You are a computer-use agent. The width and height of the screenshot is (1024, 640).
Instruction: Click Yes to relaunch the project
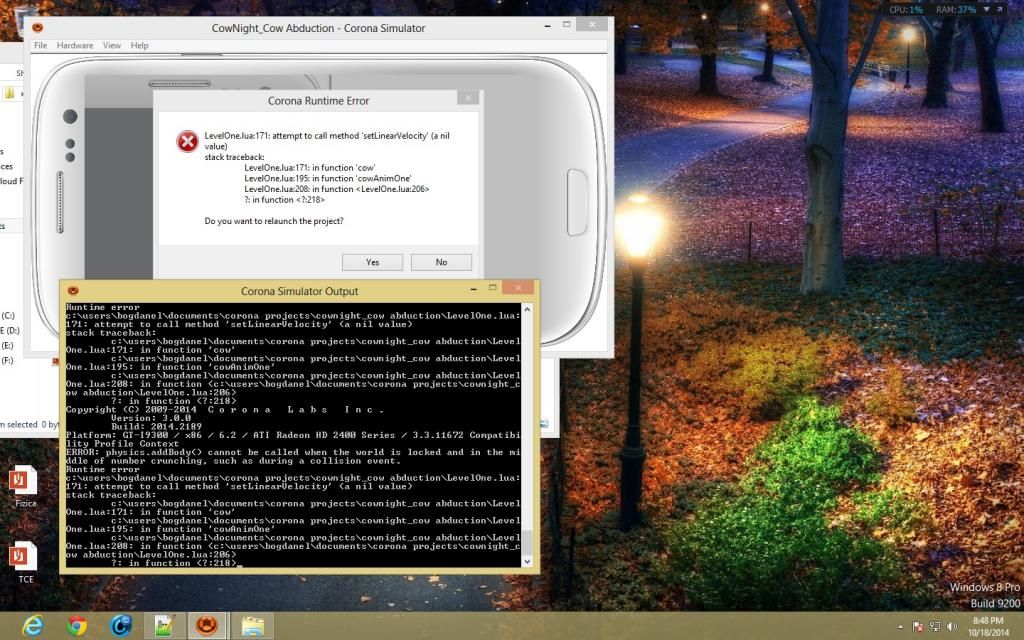372,262
